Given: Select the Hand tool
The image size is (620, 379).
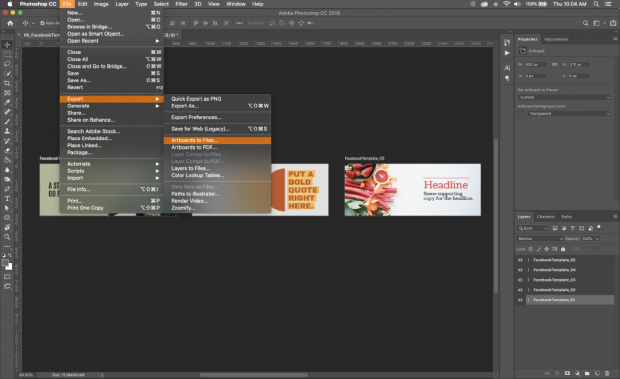Looking at the screenshot, I should pos(7,227).
